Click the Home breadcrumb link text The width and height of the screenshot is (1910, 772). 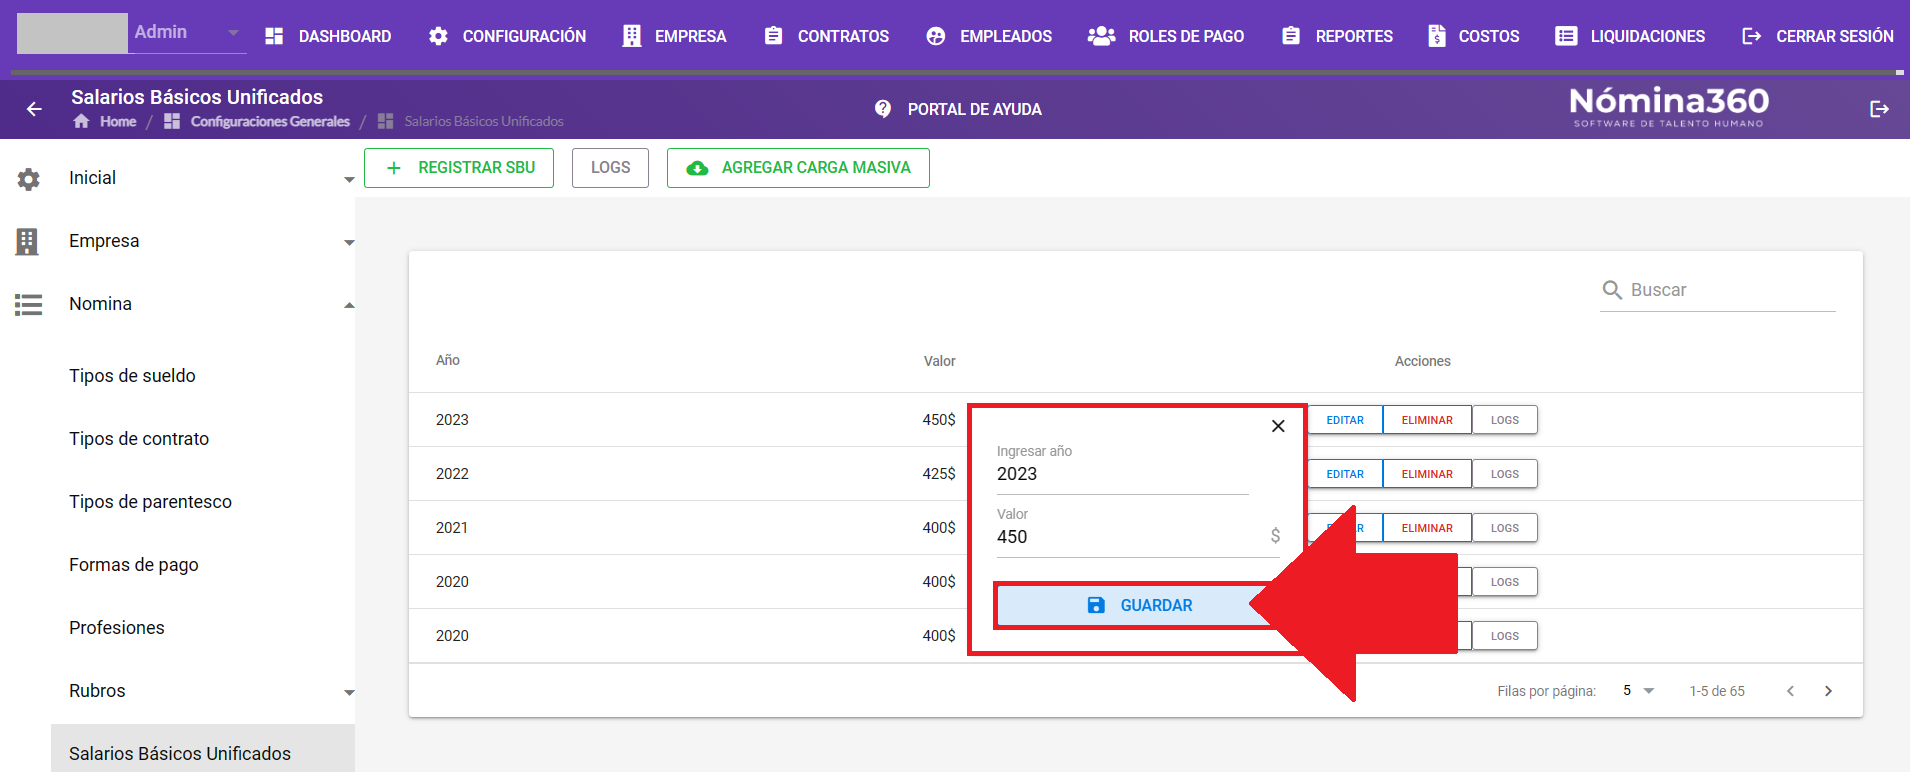[x=118, y=121]
